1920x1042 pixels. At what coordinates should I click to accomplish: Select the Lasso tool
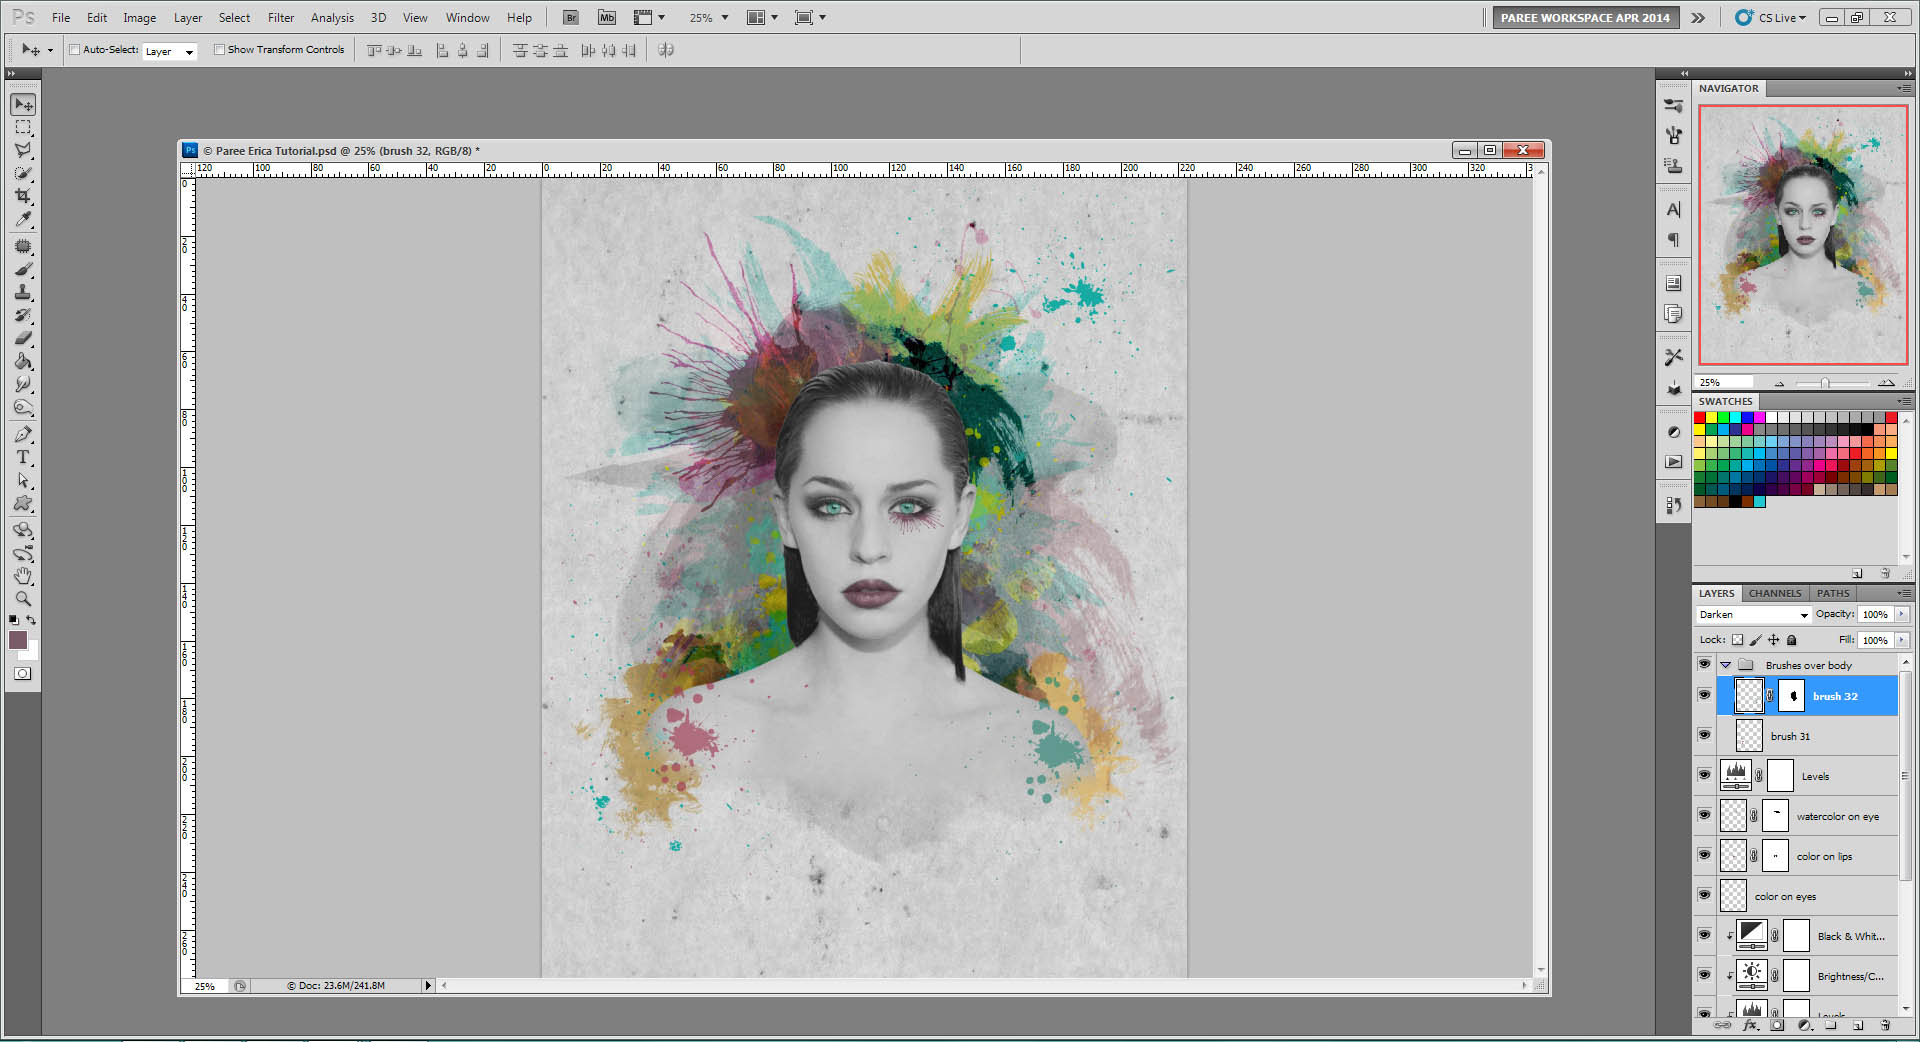(22, 150)
